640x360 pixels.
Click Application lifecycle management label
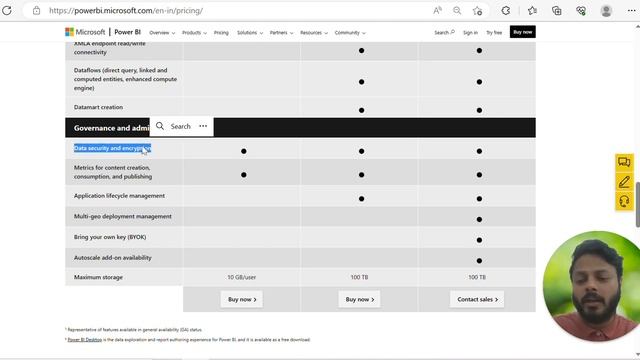click(119, 196)
